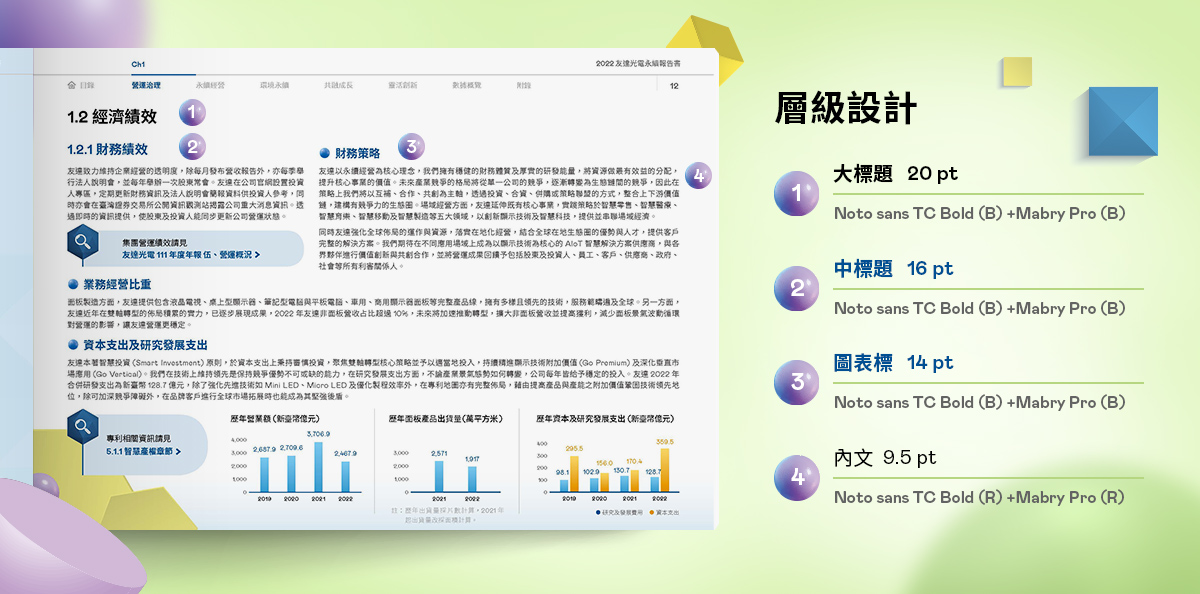Click the 5.1.1 智慧產權專區 link
Image resolution: width=1200 pixels, height=594 pixels.
140,452
